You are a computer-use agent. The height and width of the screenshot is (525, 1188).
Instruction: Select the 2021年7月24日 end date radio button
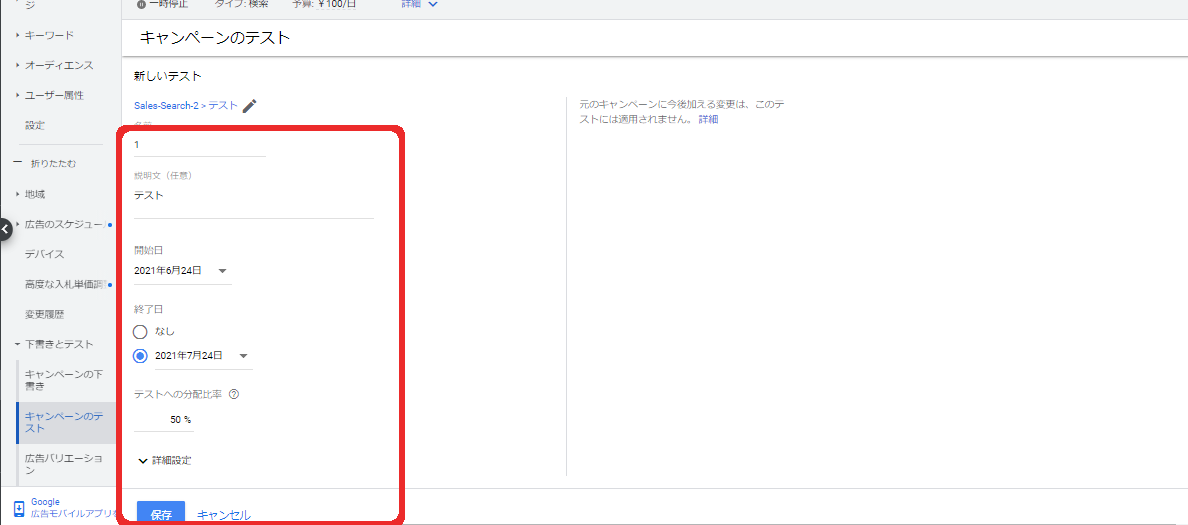(141, 355)
